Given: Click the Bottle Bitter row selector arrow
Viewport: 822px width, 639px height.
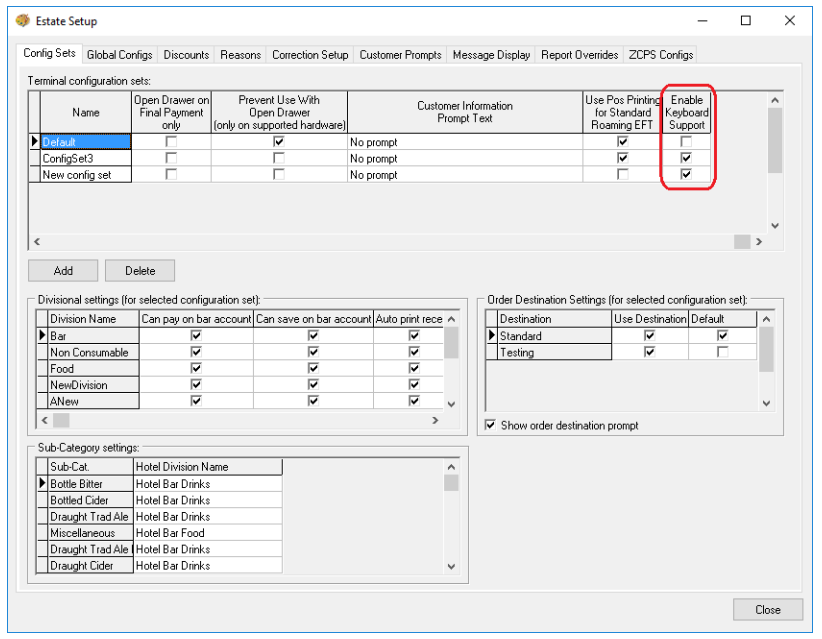Looking at the screenshot, I should click(x=42, y=483).
